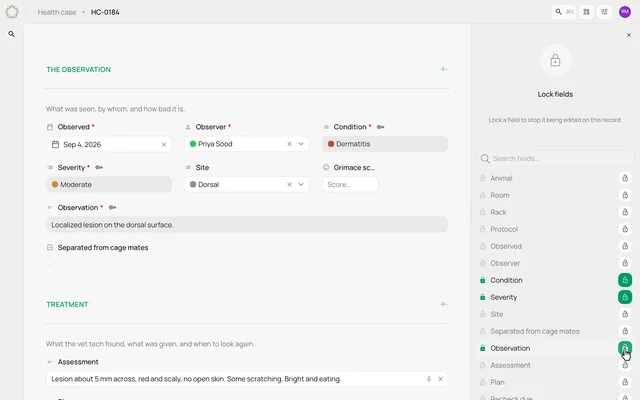The width and height of the screenshot is (640, 400).
Task: Click the TREATMENT section header
Action: coord(67,304)
